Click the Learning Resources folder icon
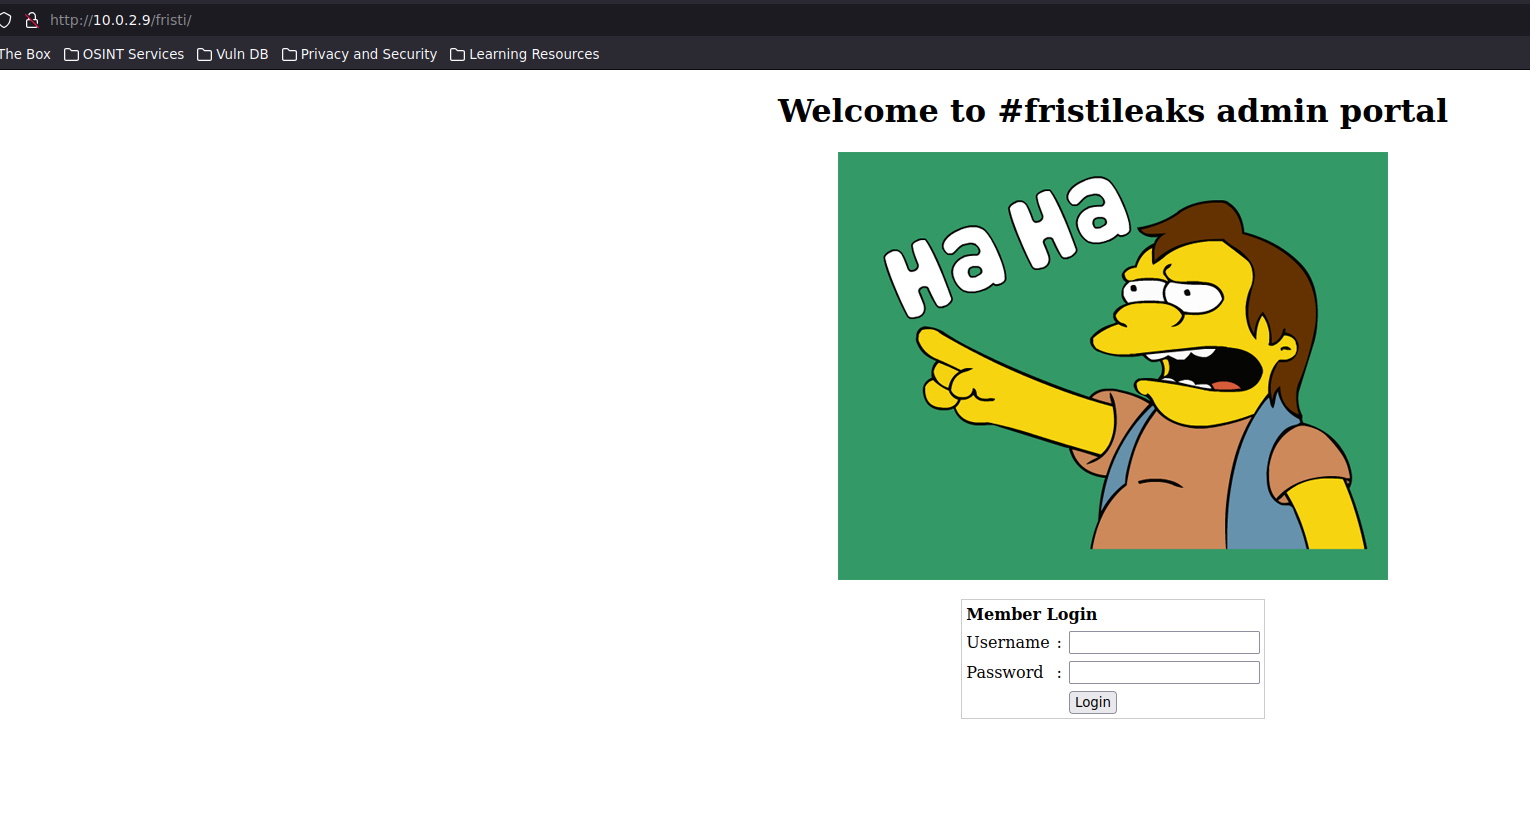Screen dimensions: 1530x835 (x=457, y=55)
